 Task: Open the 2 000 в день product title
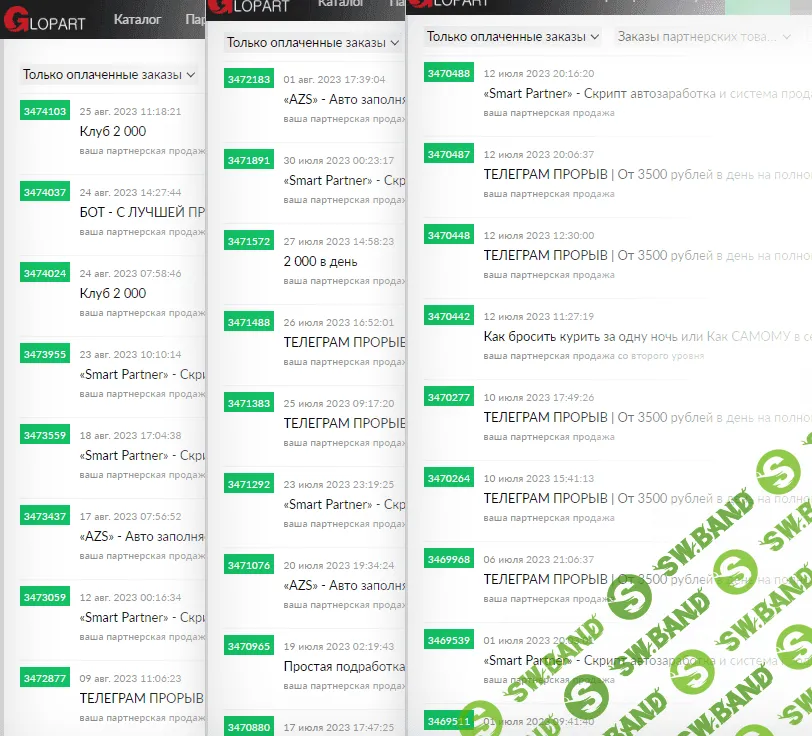coord(321,262)
